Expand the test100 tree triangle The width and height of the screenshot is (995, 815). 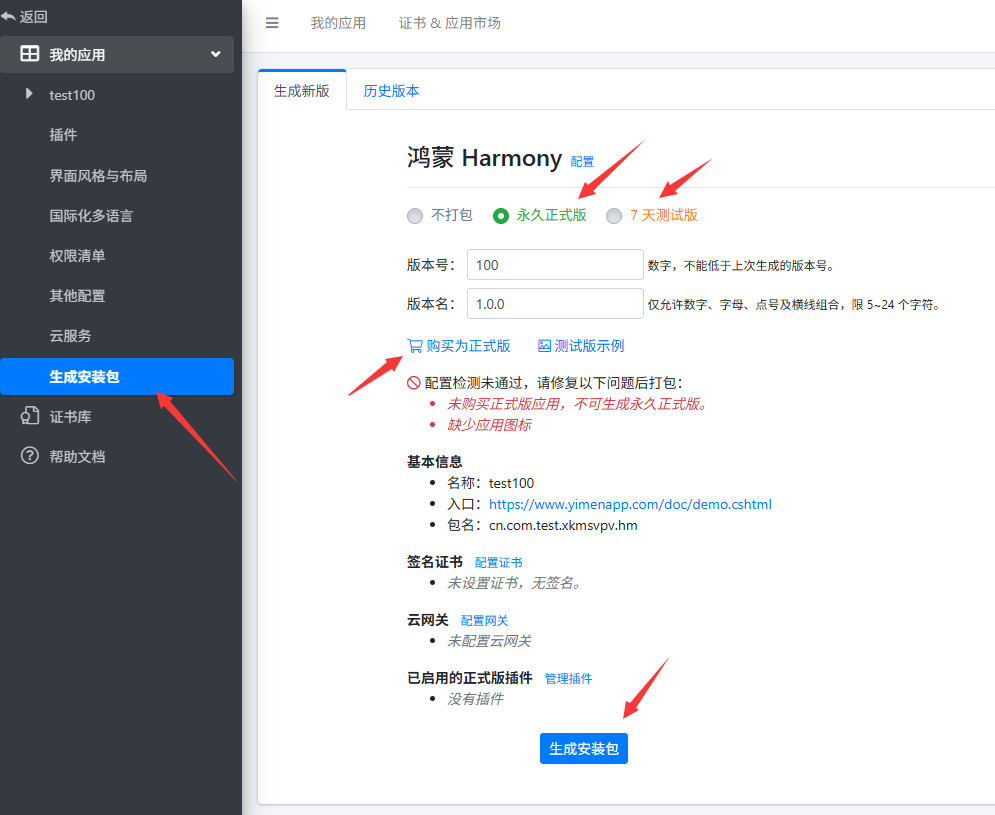pos(29,94)
